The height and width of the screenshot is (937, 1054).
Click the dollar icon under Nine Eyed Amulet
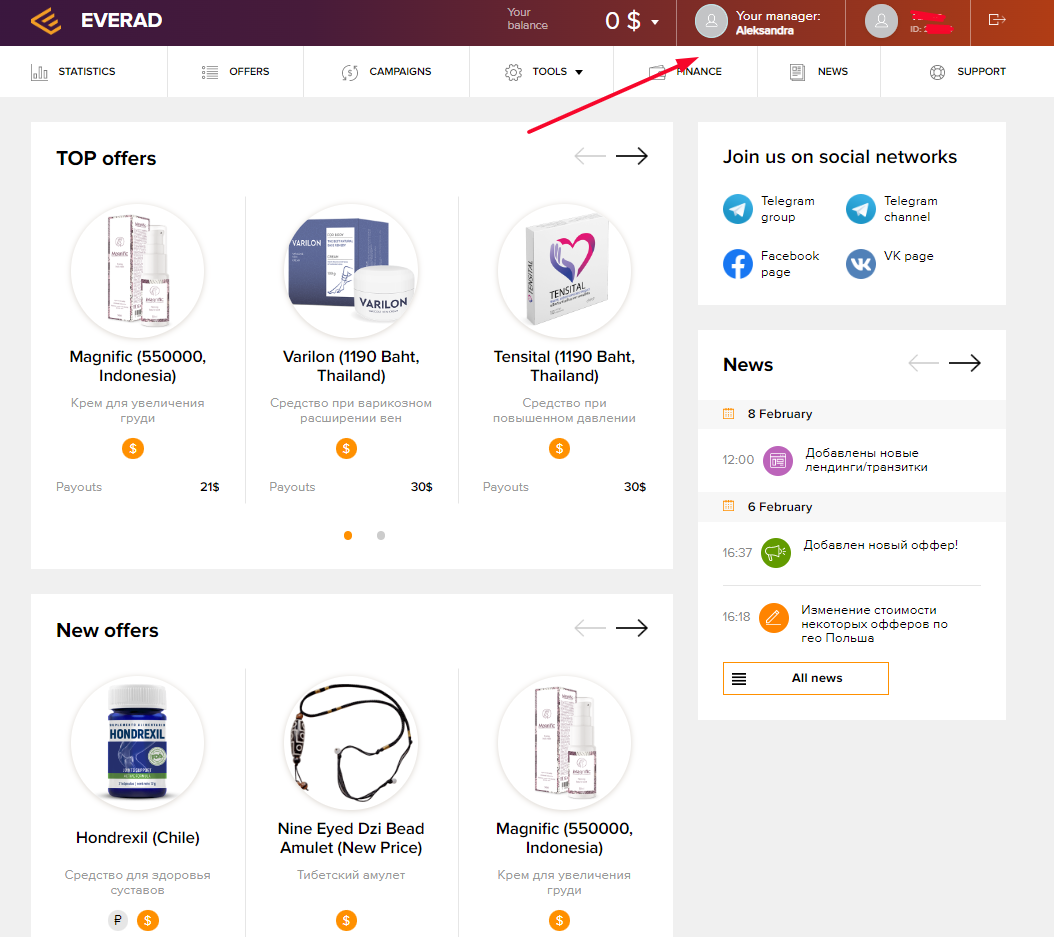click(346, 920)
